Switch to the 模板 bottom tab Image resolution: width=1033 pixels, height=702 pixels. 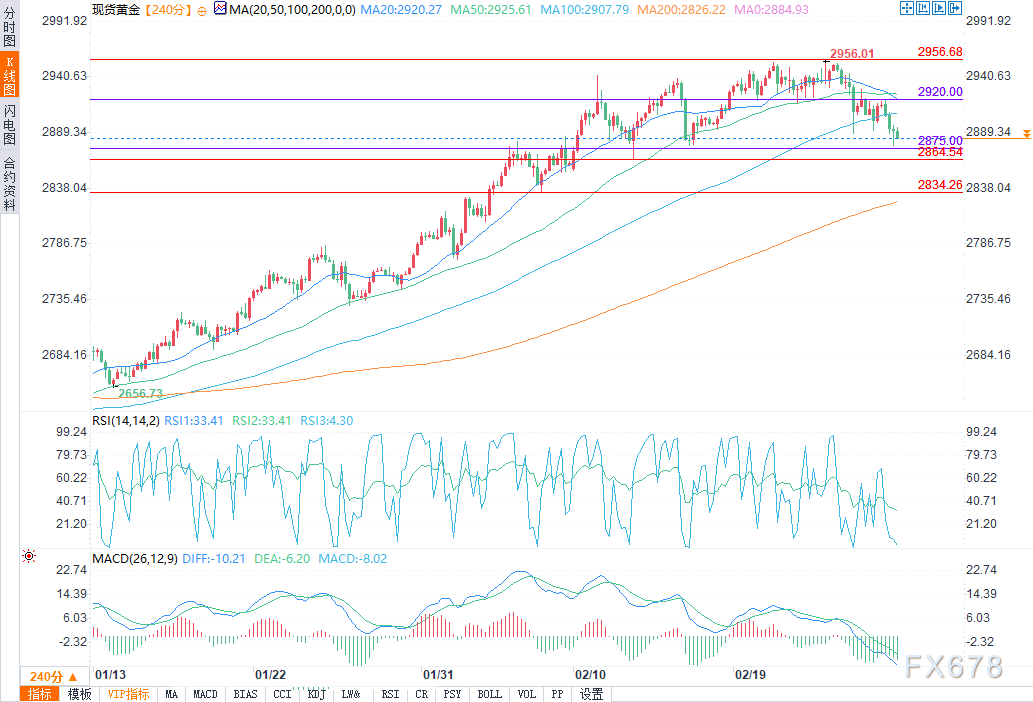tap(79, 694)
